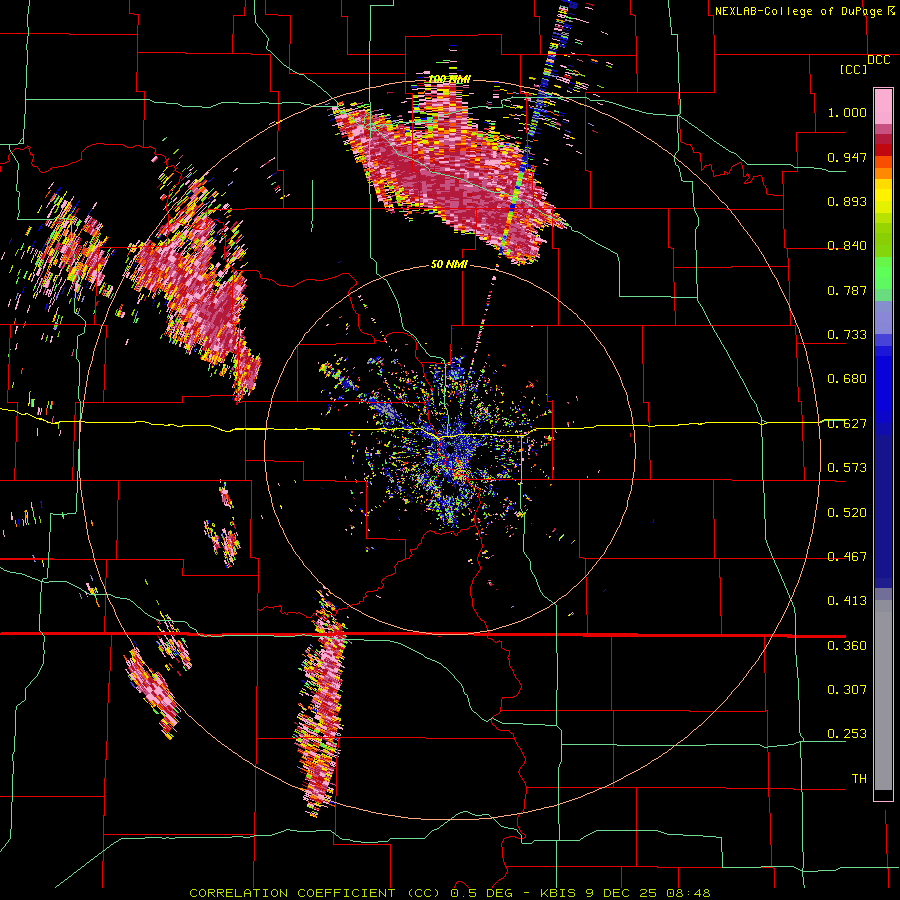Click the bright green band of color bar
The width and height of the screenshot is (900, 900).
883,273
